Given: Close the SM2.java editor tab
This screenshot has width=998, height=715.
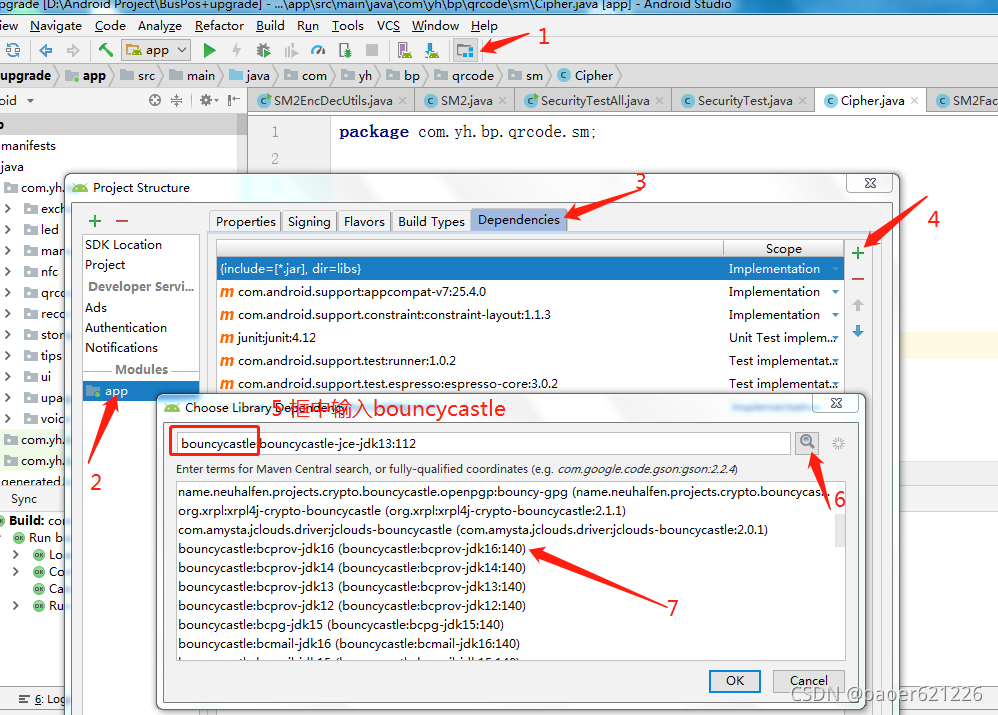Looking at the screenshot, I should tap(503, 101).
